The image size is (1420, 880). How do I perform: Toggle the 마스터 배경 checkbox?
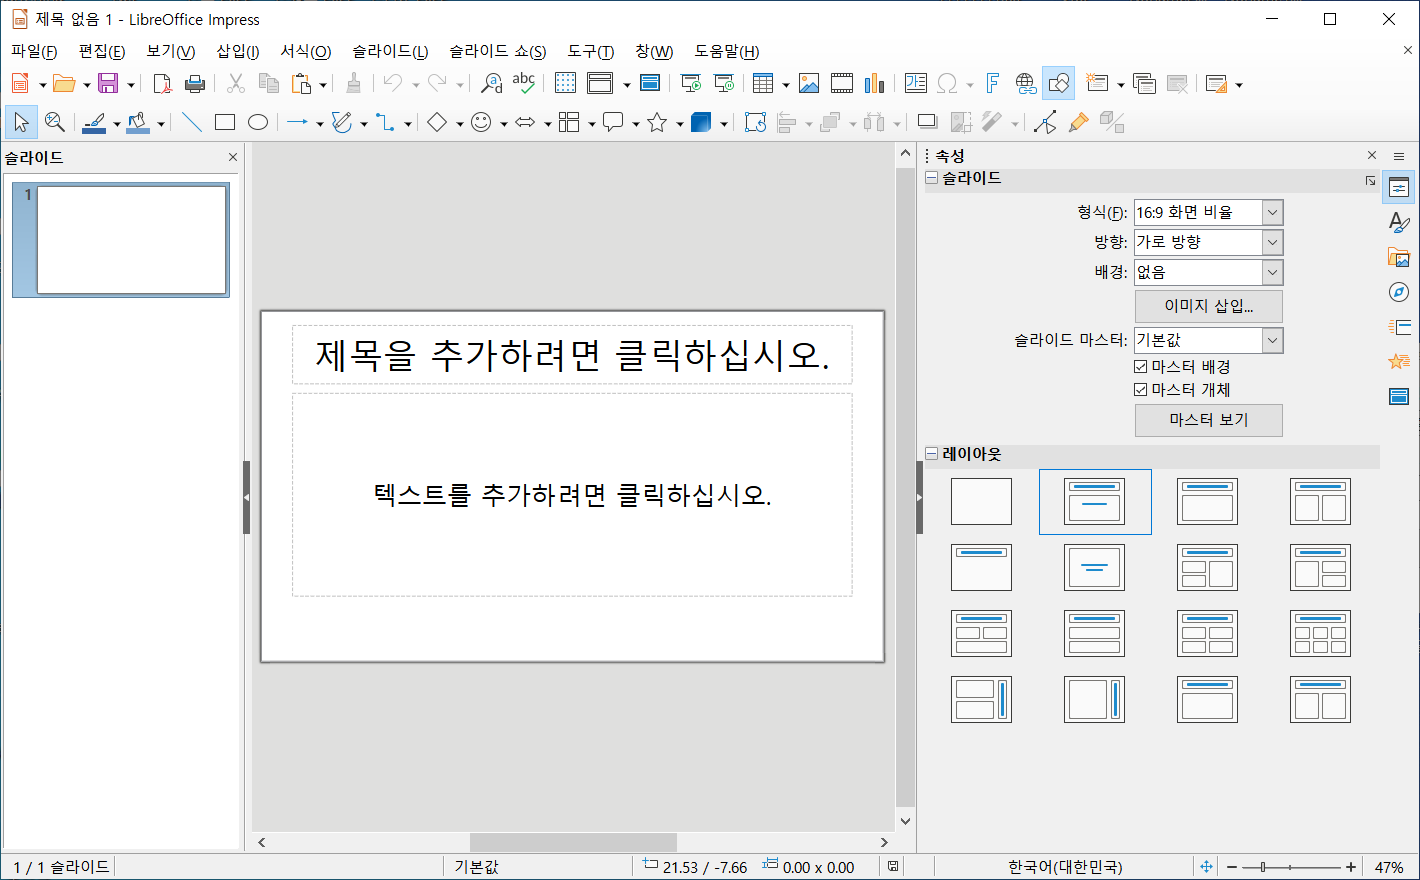click(x=1141, y=367)
